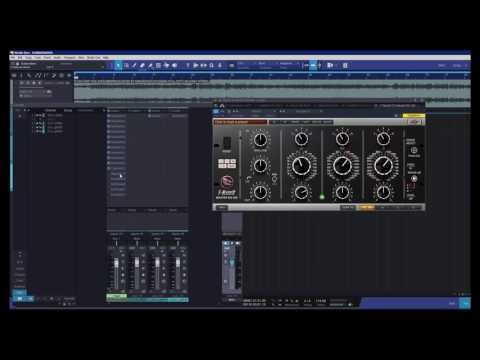Screen dimensions: 480x360
Task: Click the second band small bottom knob
Action: click(301, 192)
